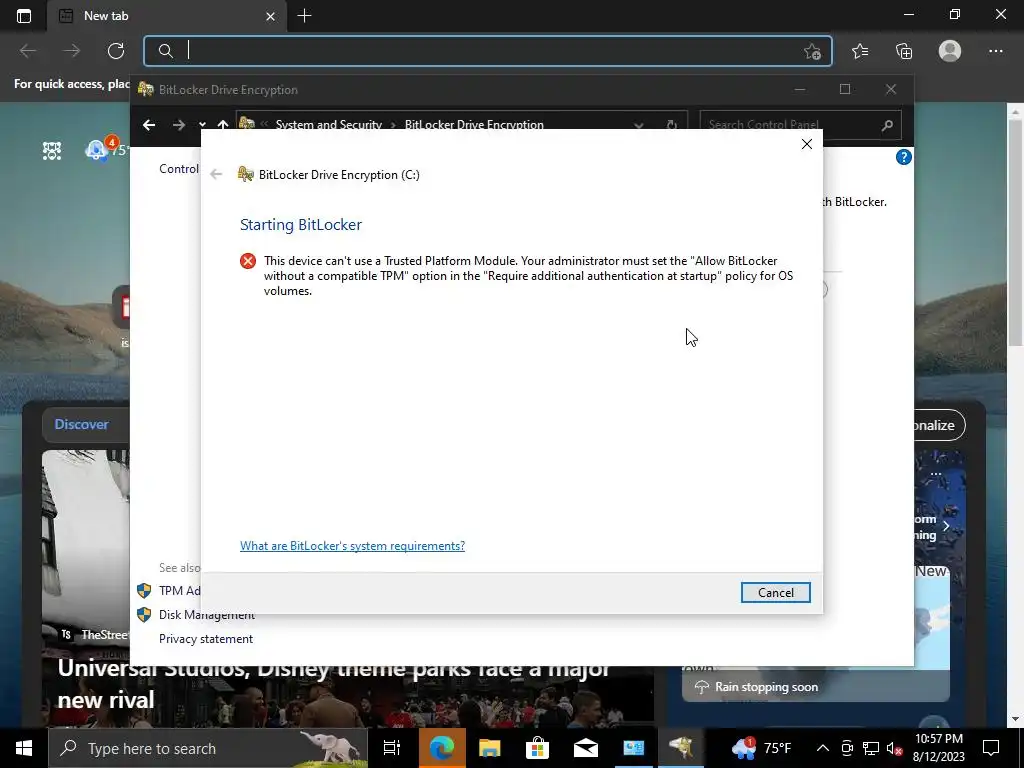Open Universal Studios news headline
This screenshot has width=1024, height=768.
(334, 684)
